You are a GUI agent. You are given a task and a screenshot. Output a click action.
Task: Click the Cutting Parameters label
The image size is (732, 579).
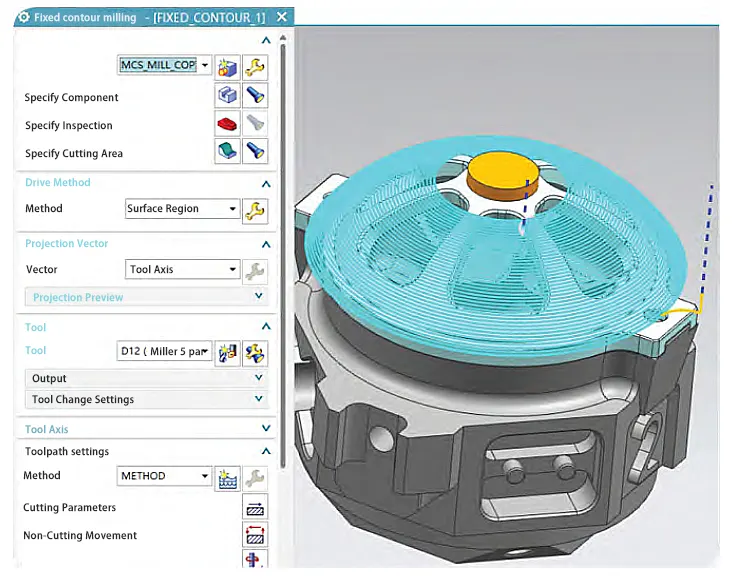(x=70, y=508)
